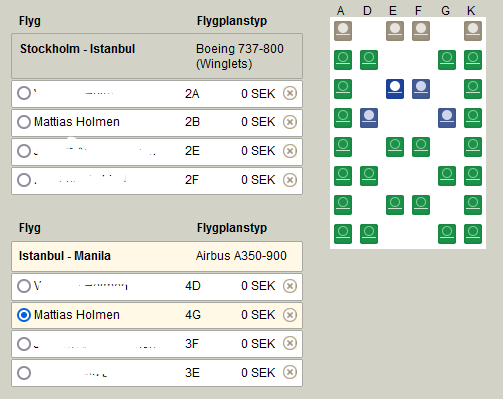The height and width of the screenshot is (399, 503).
Task: Select passenger radio for seat 2A
Action: point(24,93)
